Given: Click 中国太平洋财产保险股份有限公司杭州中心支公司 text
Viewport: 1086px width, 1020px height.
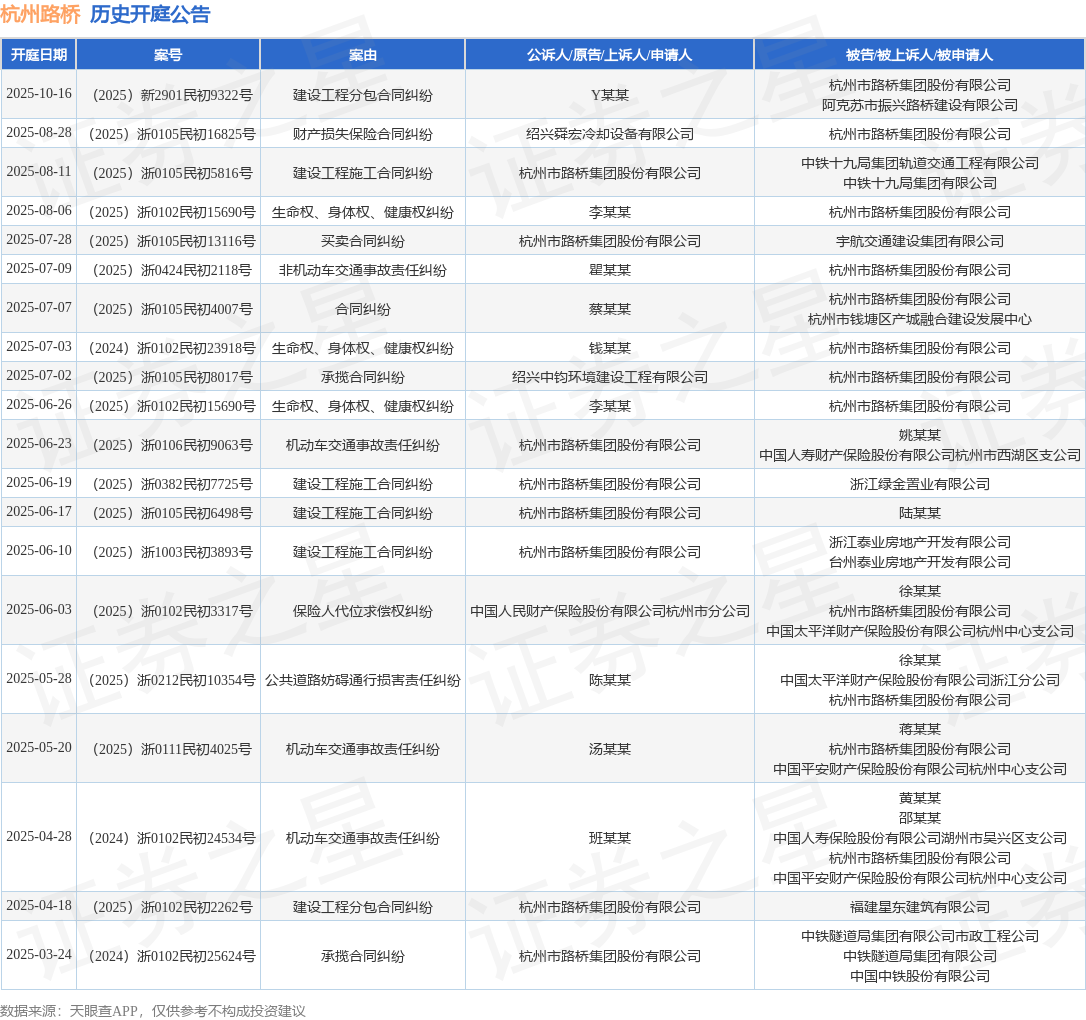Looking at the screenshot, I should (x=920, y=631).
